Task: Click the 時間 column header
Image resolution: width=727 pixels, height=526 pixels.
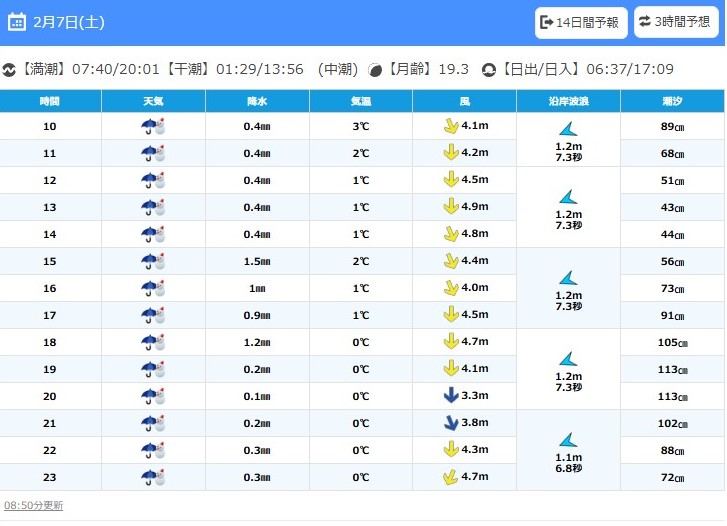Action: (x=50, y=101)
